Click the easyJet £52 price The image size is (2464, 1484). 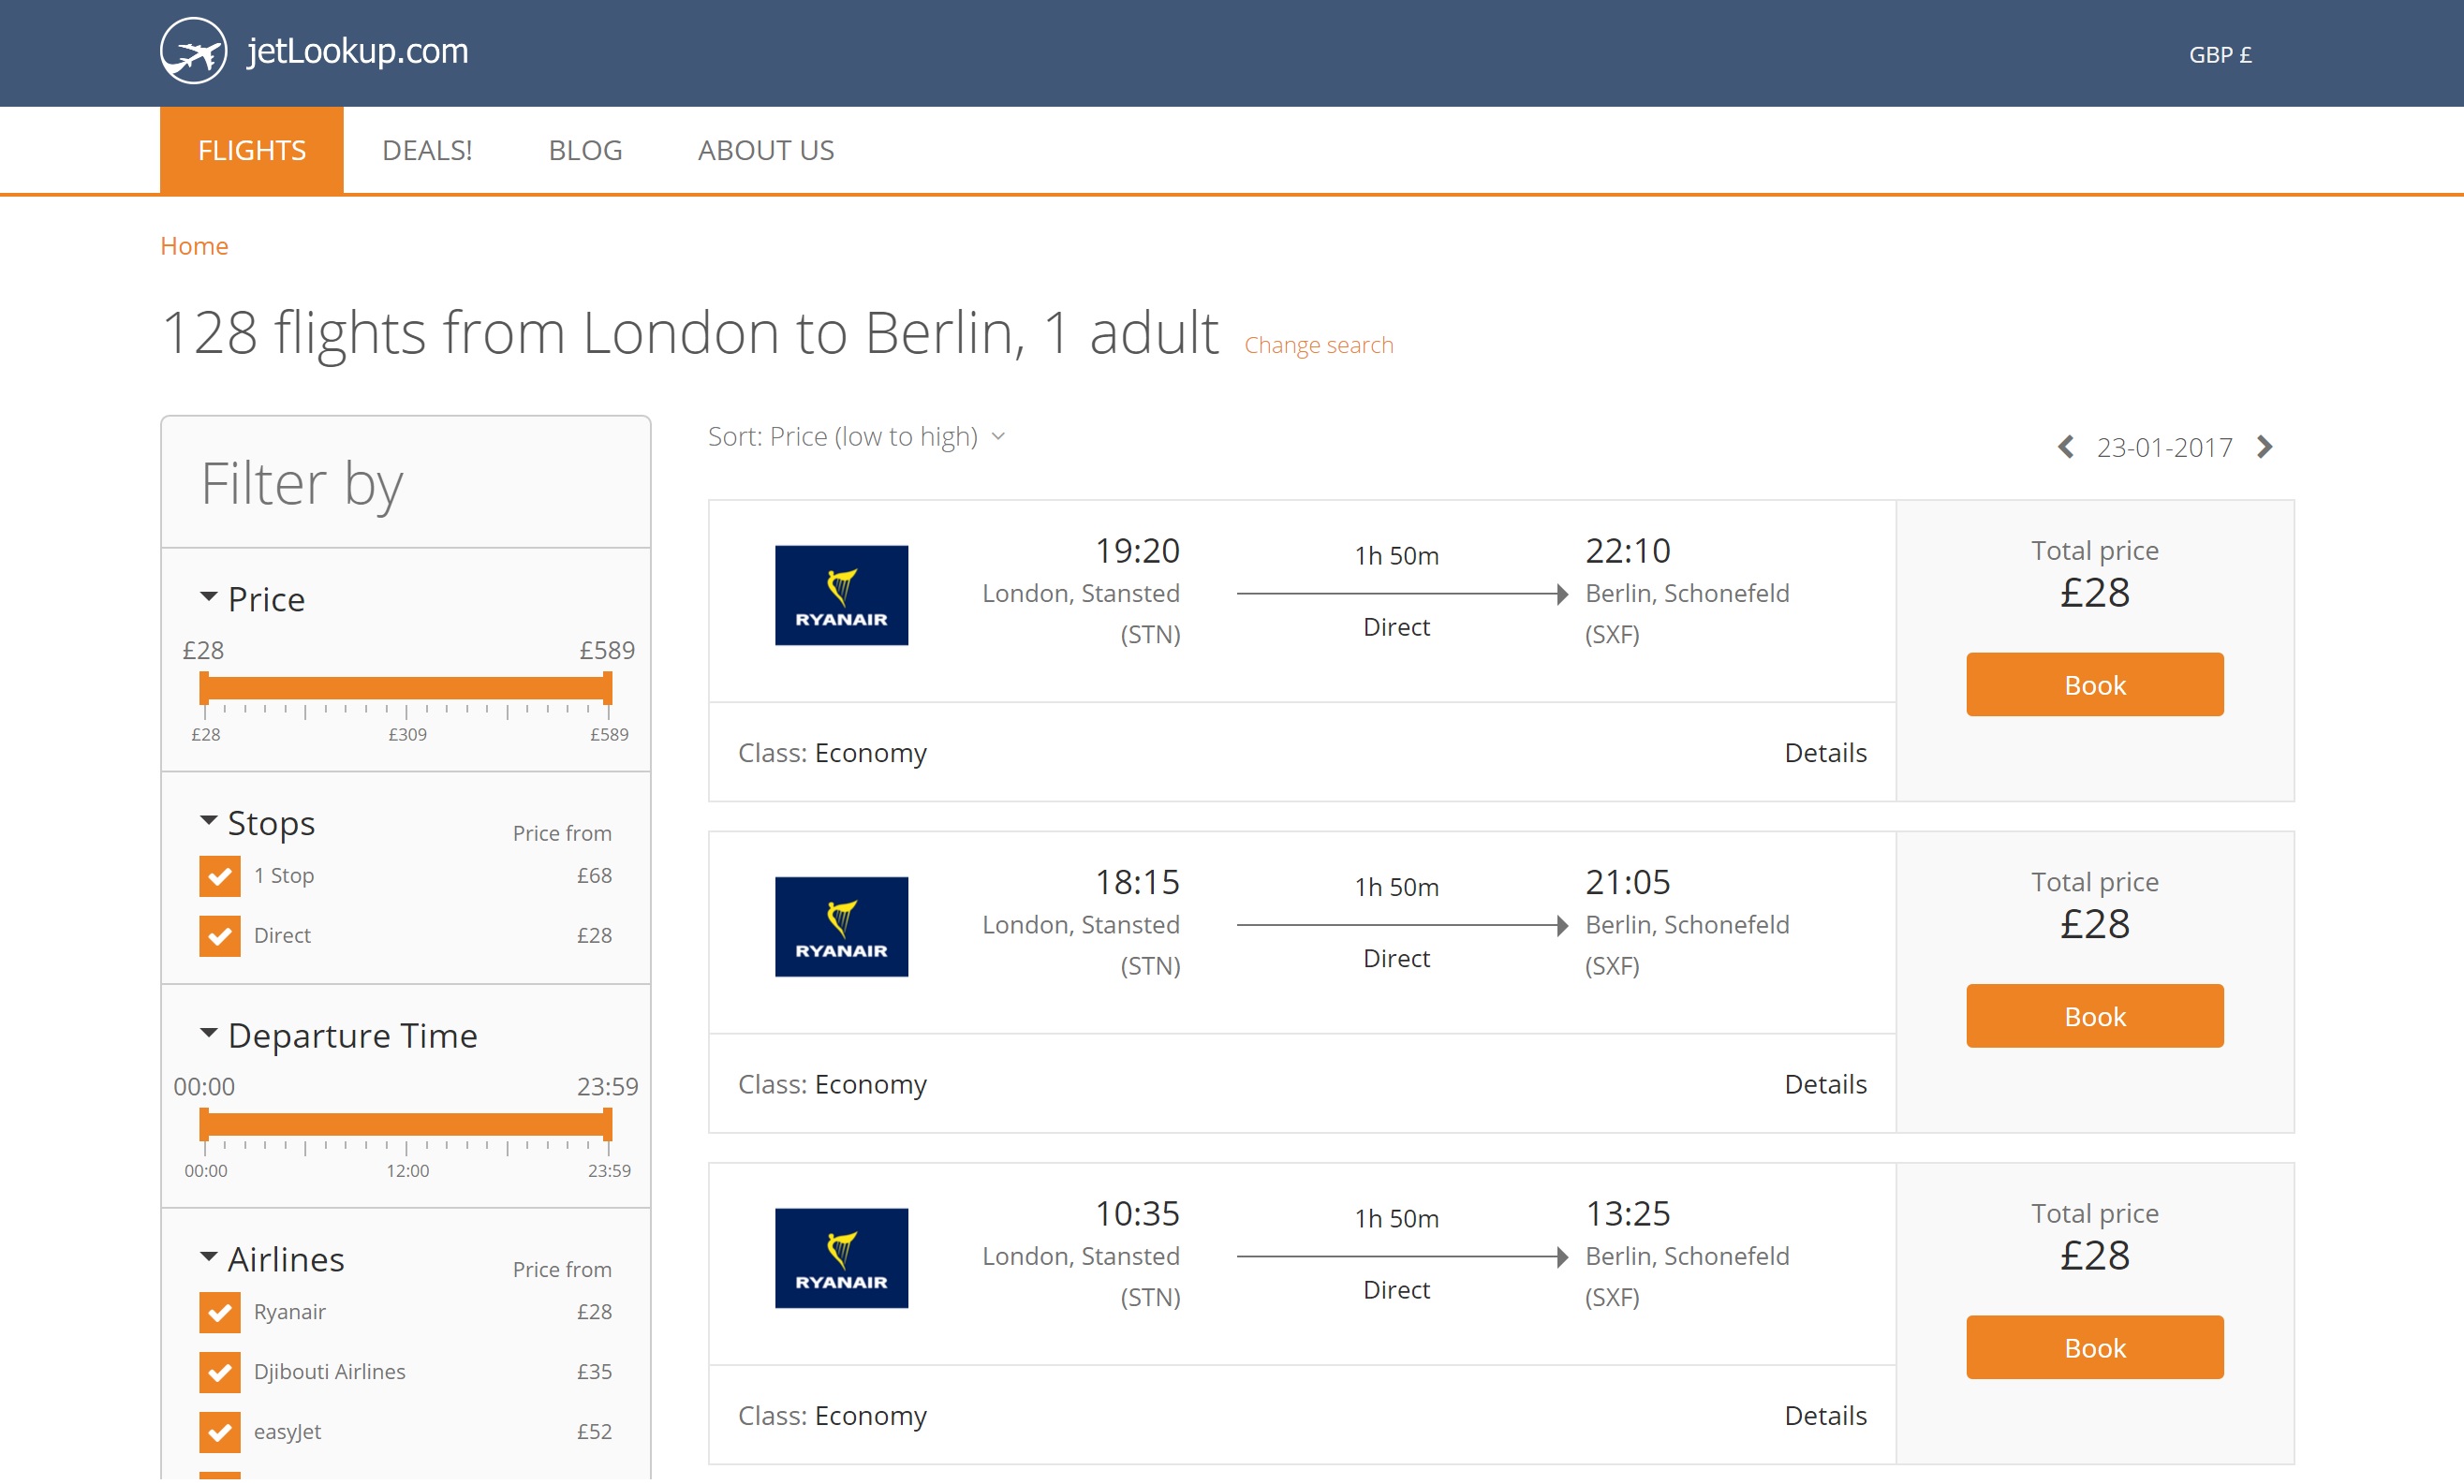594,1432
